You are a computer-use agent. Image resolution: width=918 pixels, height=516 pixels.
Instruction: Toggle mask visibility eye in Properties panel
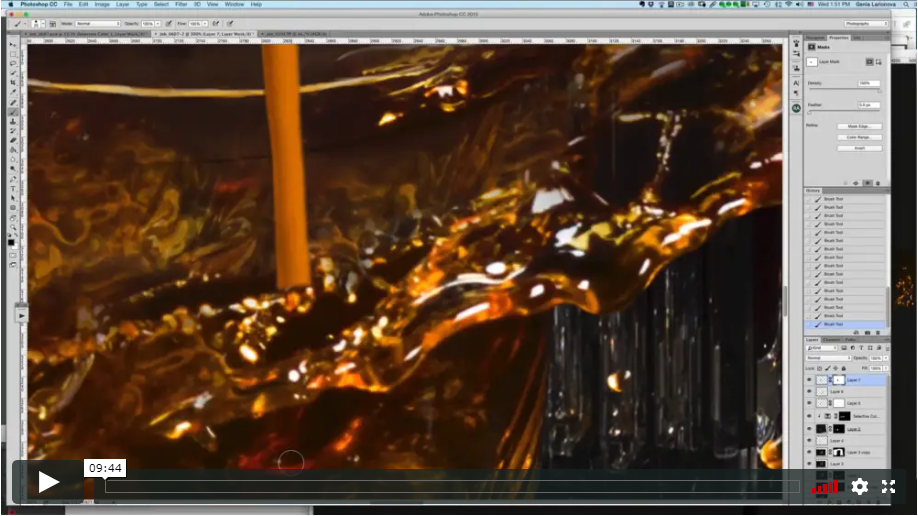point(867,183)
